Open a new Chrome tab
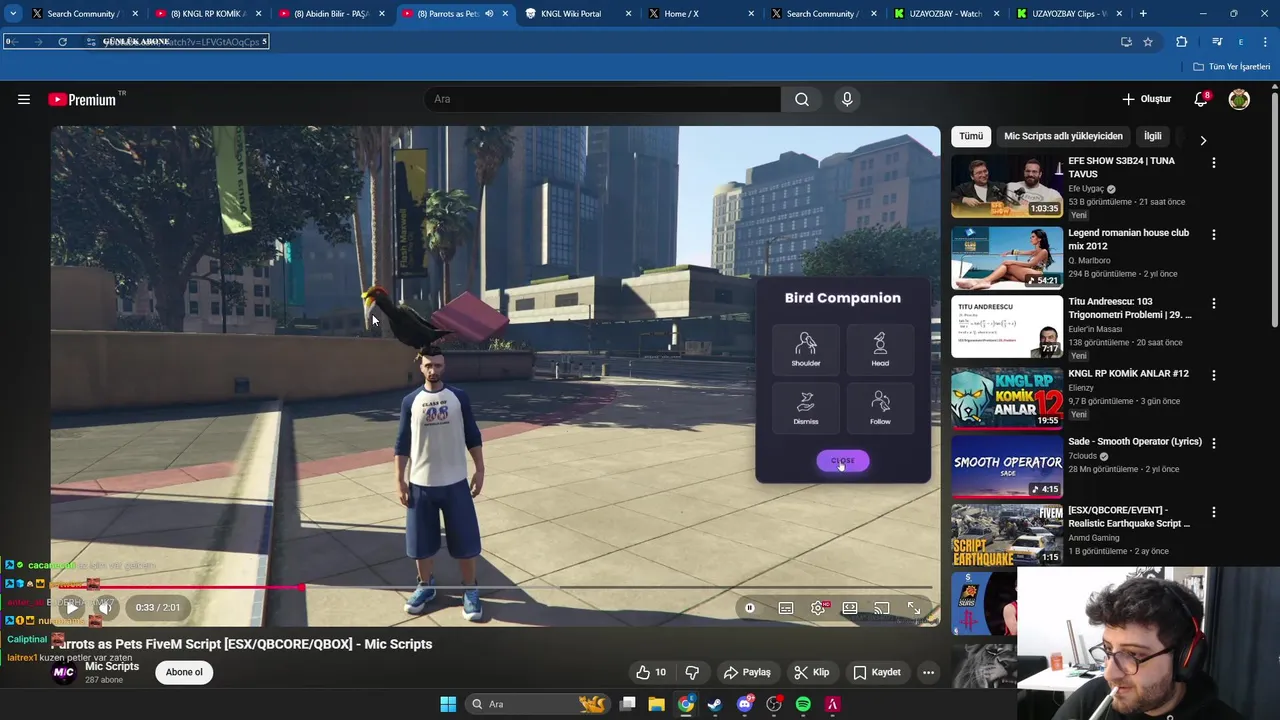1280x720 pixels. 1143,14
